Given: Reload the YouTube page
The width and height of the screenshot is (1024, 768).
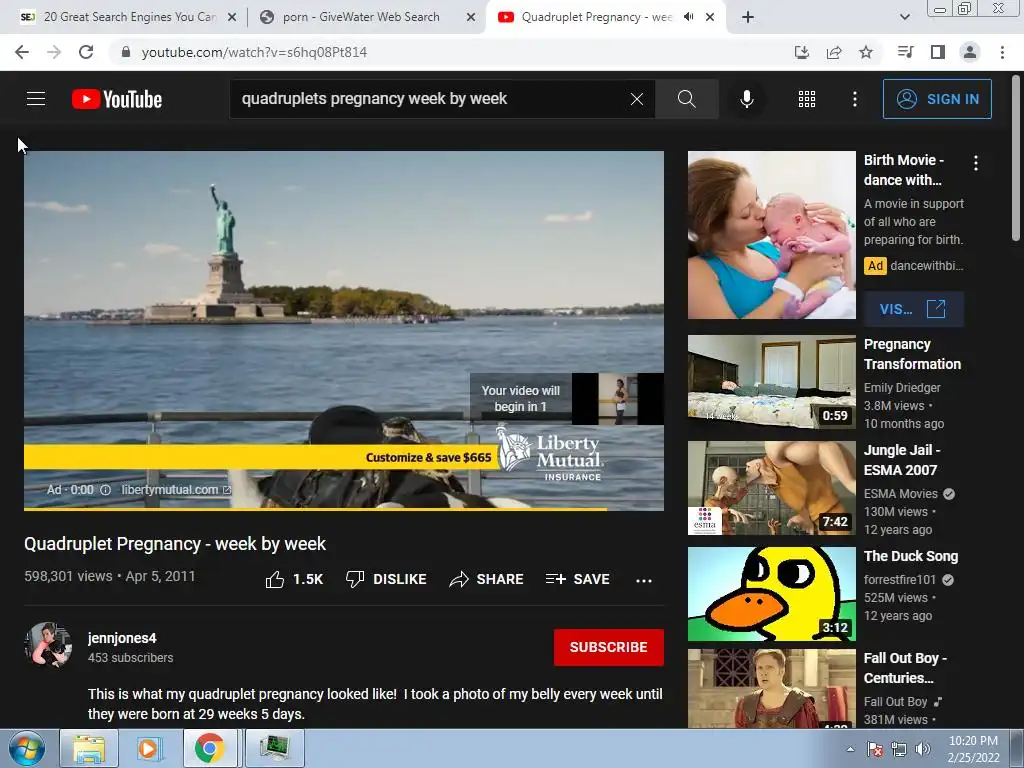Looking at the screenshot, I should click(x=86, y=52).
